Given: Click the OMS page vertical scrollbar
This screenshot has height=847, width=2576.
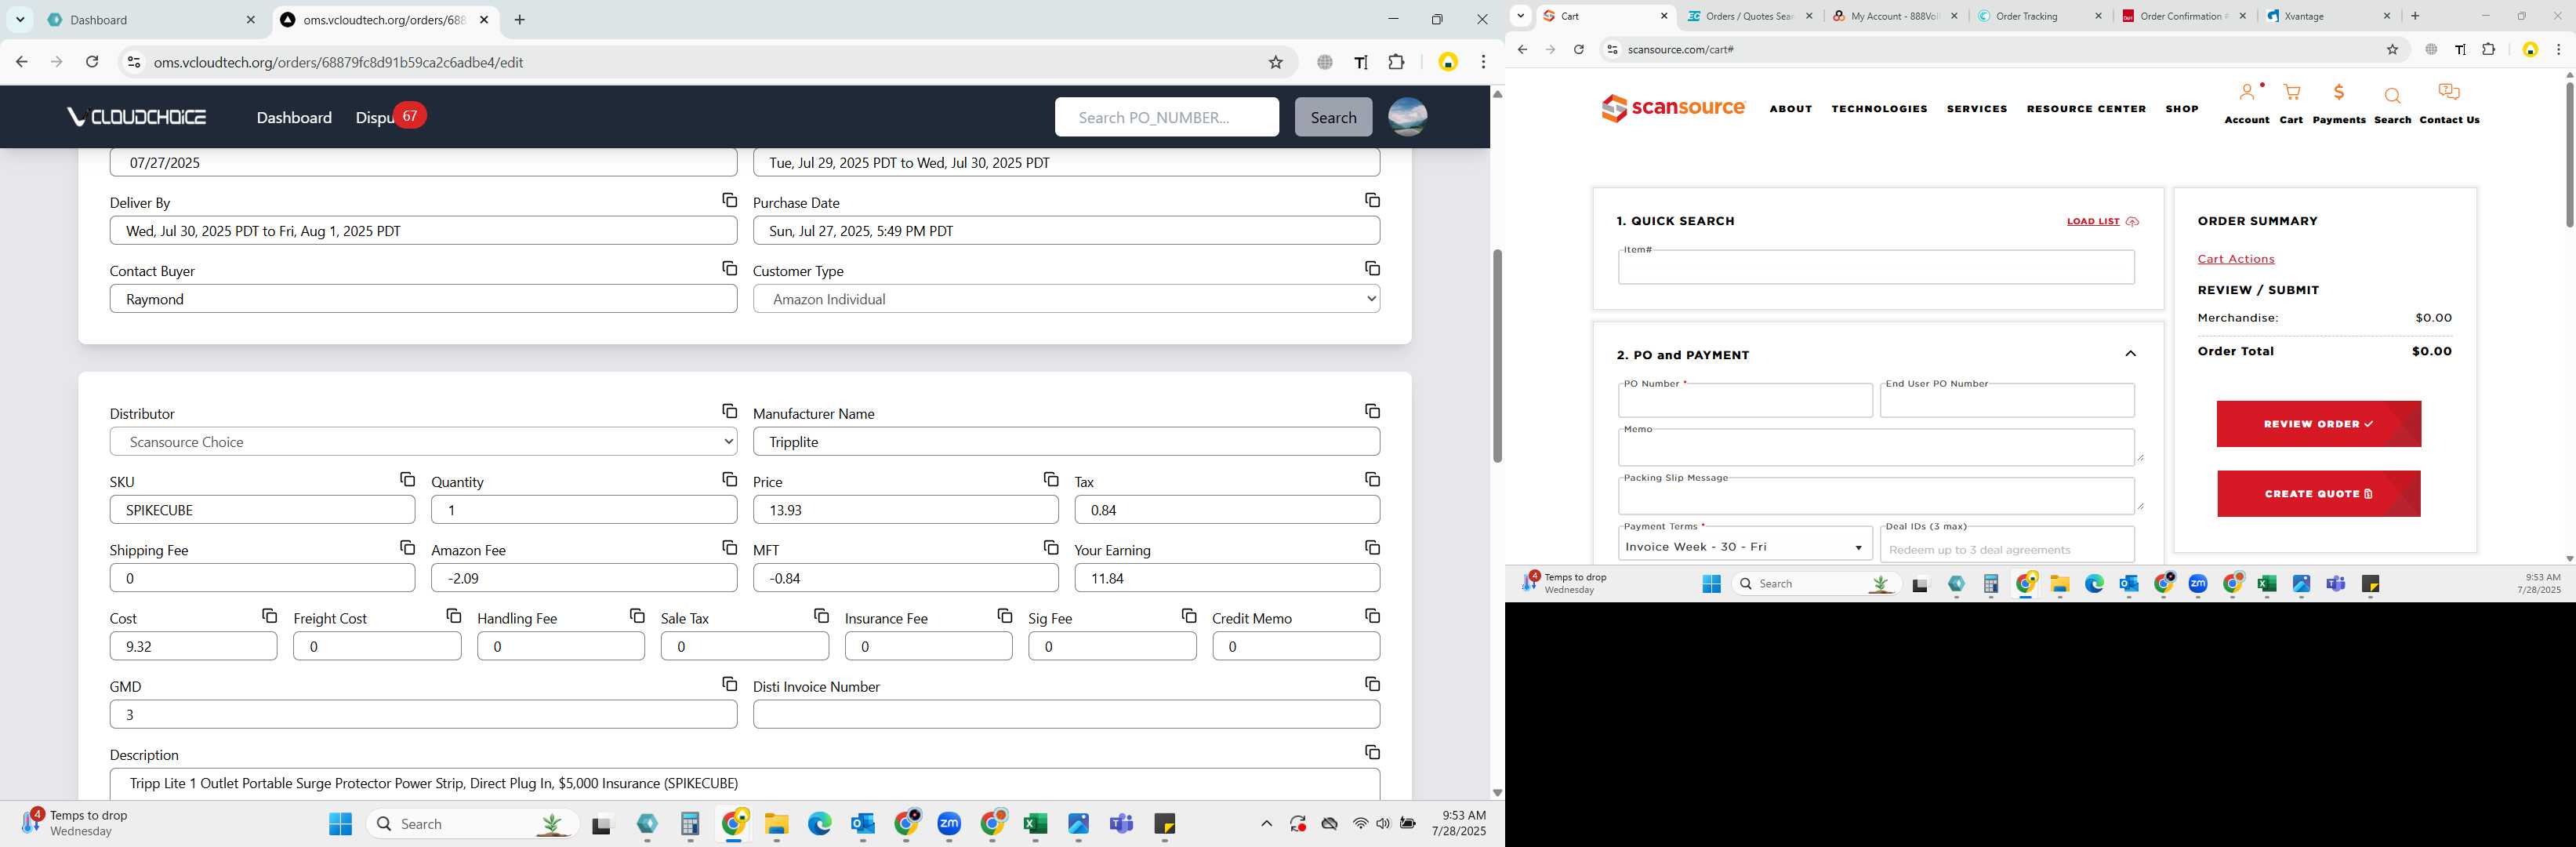Looking at the screenshot, I should 1497,355.
